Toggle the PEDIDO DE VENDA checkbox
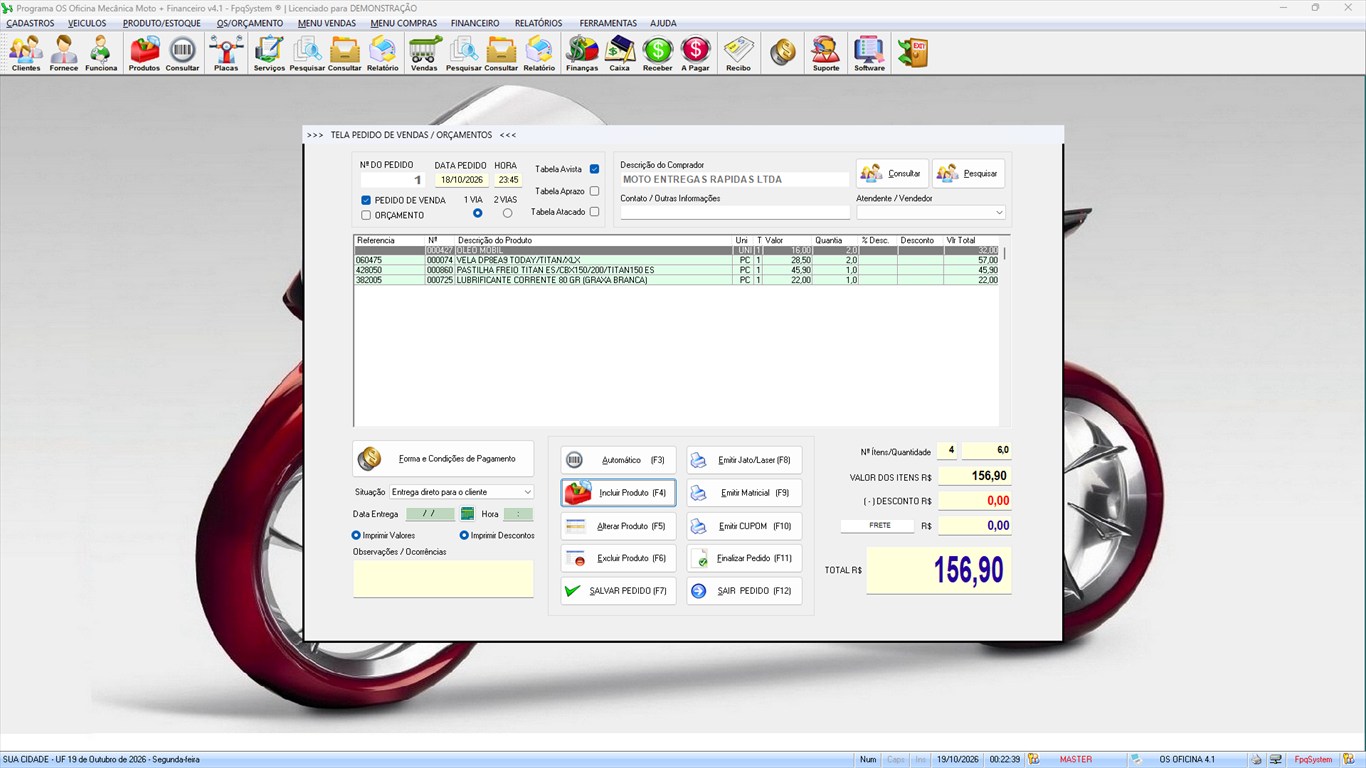Viewport: 1366px width, 768px height. (366, 200)
